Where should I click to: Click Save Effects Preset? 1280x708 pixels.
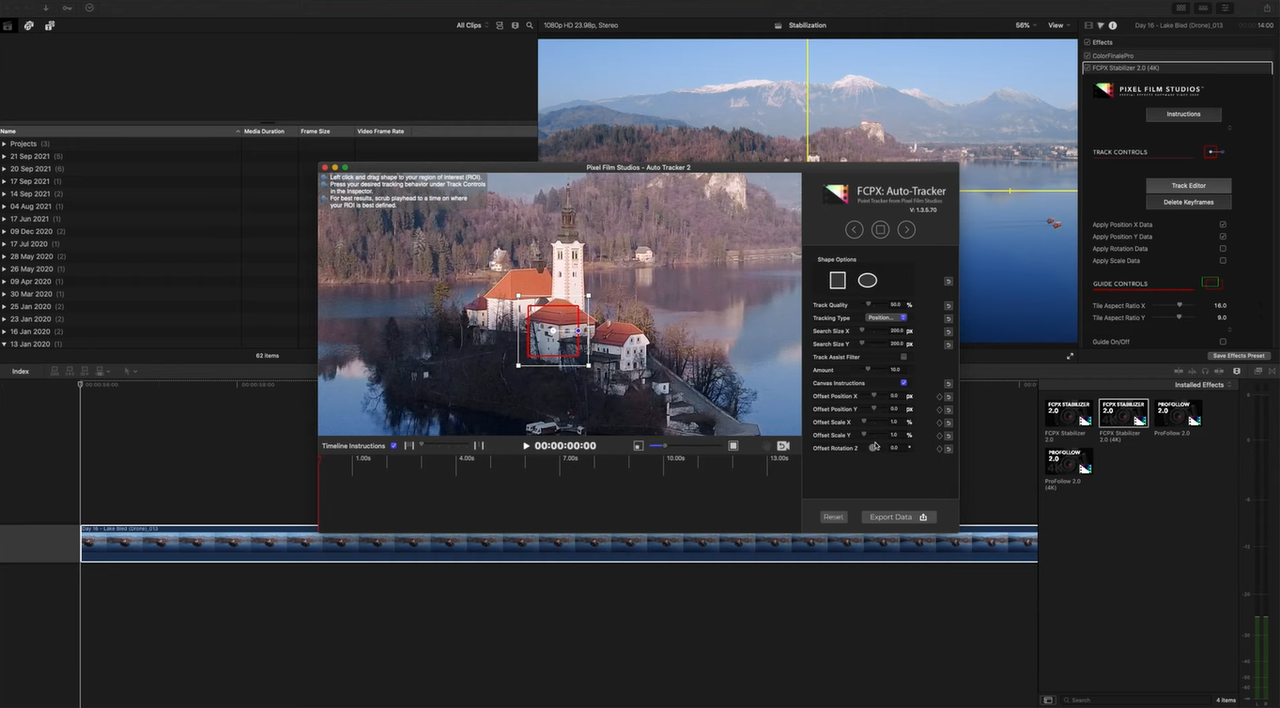1239,356
